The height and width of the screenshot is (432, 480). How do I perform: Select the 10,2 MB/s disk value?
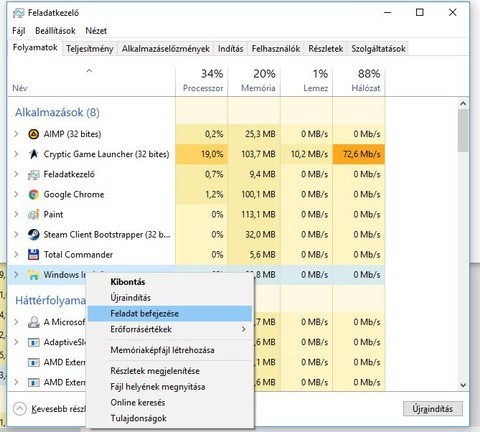tap(307, 154)
